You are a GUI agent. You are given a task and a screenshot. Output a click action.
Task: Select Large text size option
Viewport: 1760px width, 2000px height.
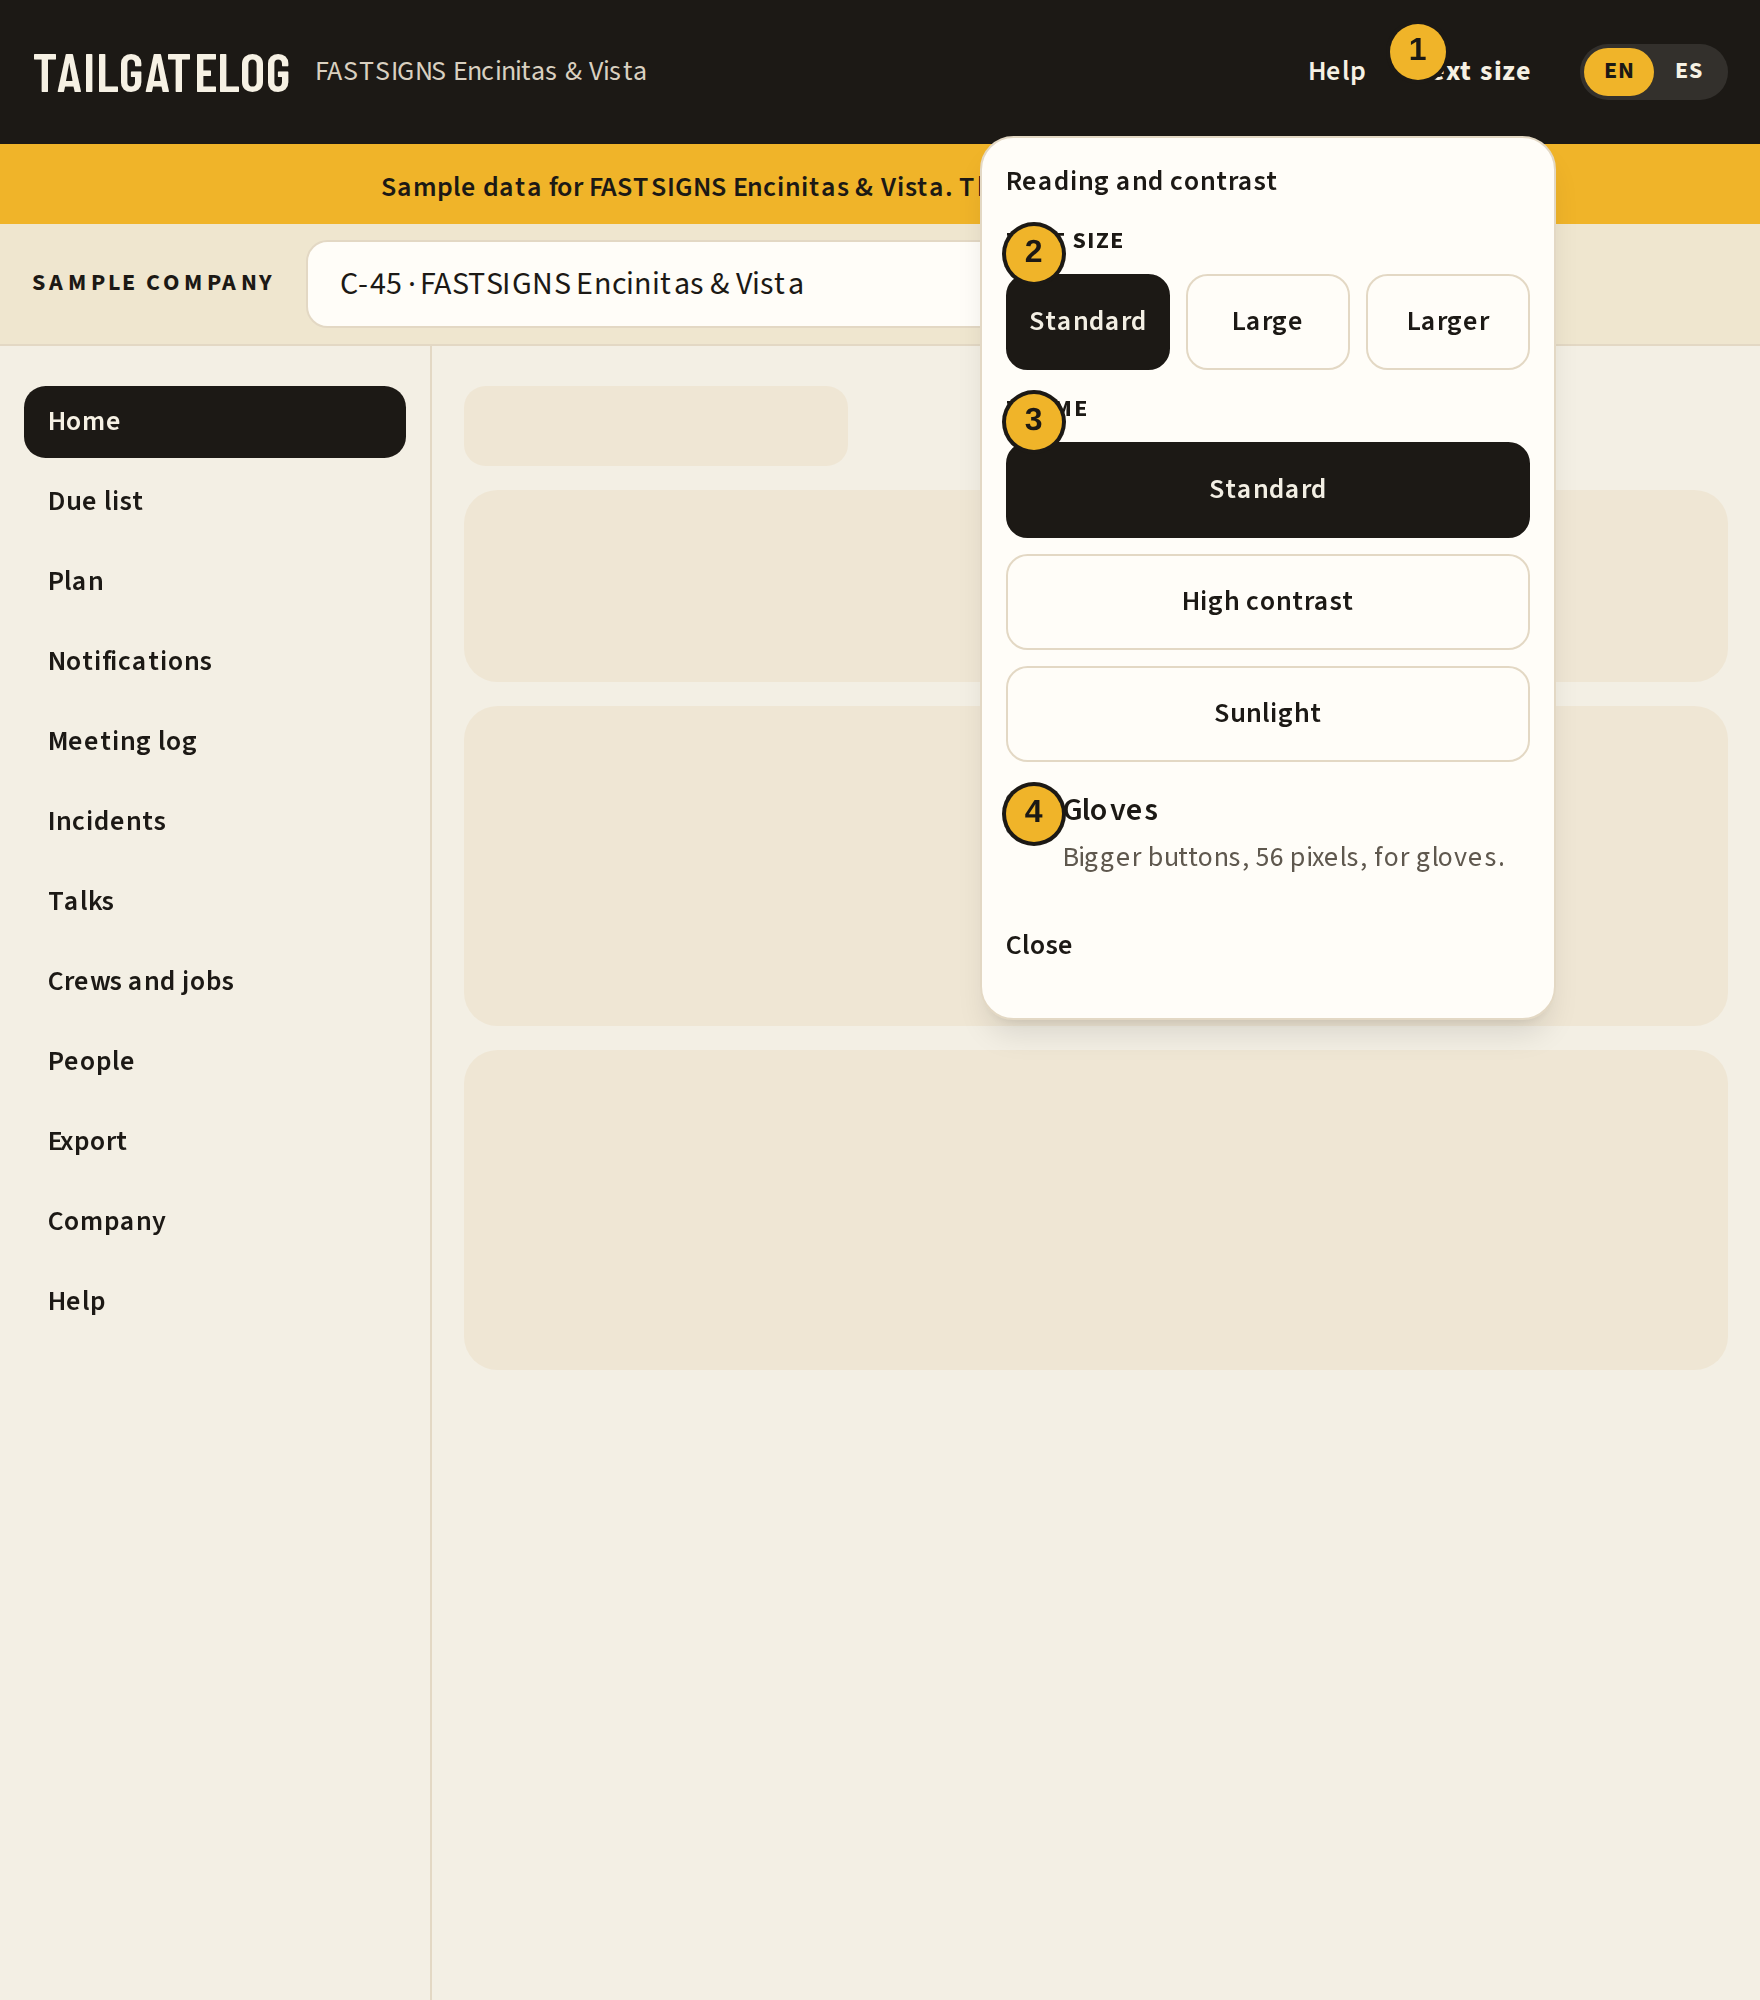coord(1267,321)
